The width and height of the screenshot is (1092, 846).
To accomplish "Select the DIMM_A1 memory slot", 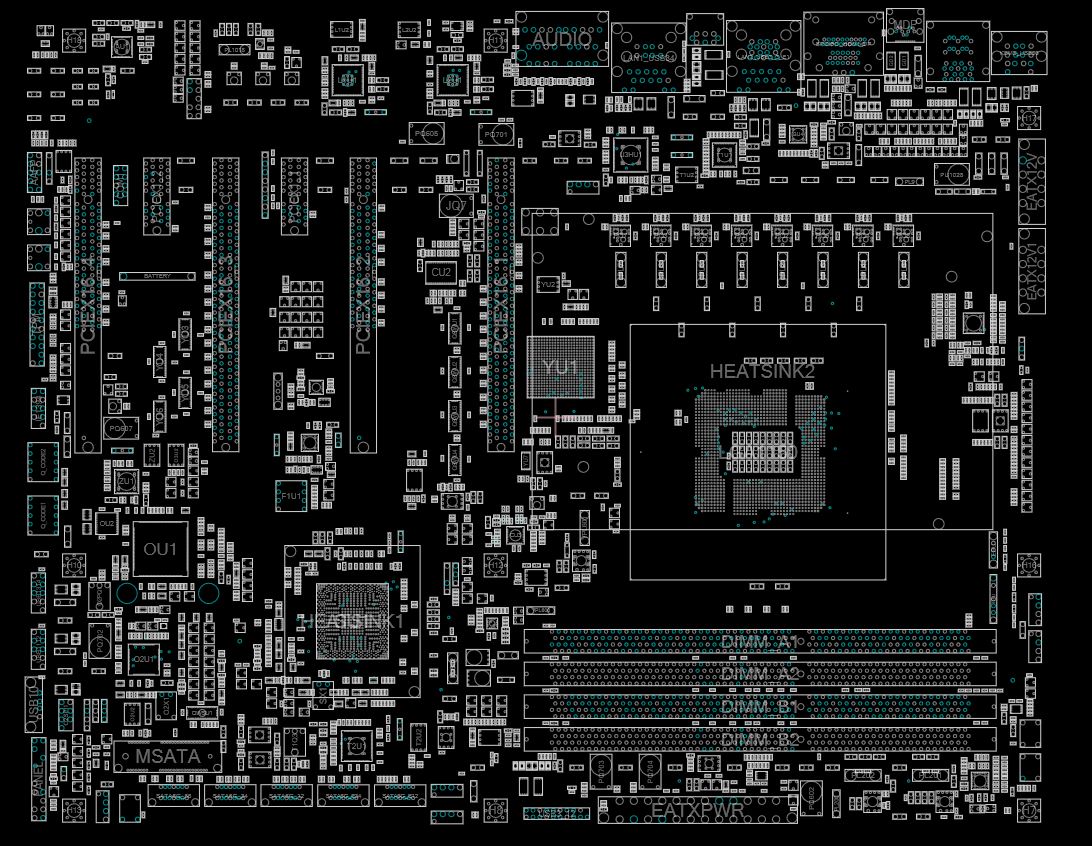I will [759, 641].
